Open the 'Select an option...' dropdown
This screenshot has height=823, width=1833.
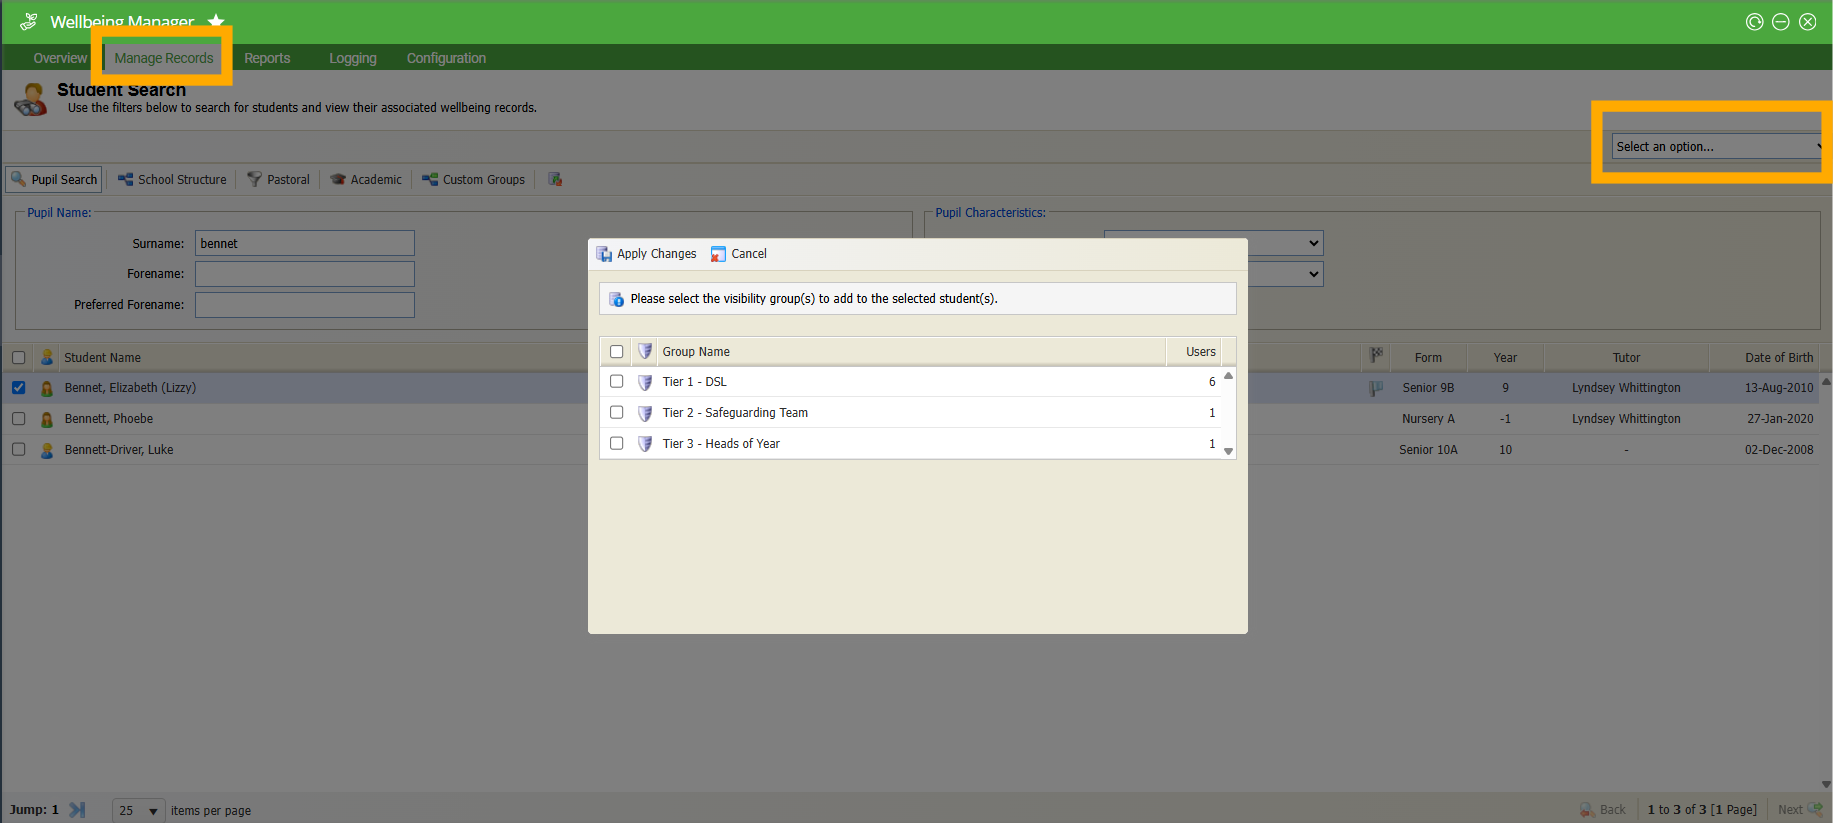[x=1715, y=147]
